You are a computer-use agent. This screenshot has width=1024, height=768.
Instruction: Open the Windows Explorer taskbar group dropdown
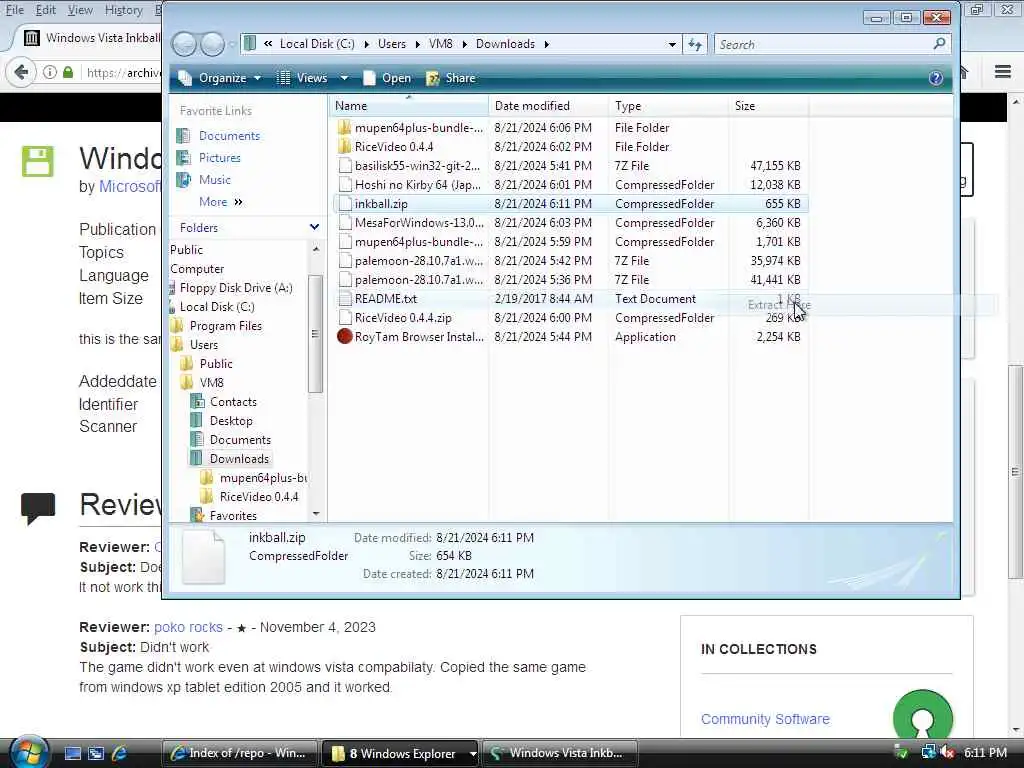click(472, 754)
